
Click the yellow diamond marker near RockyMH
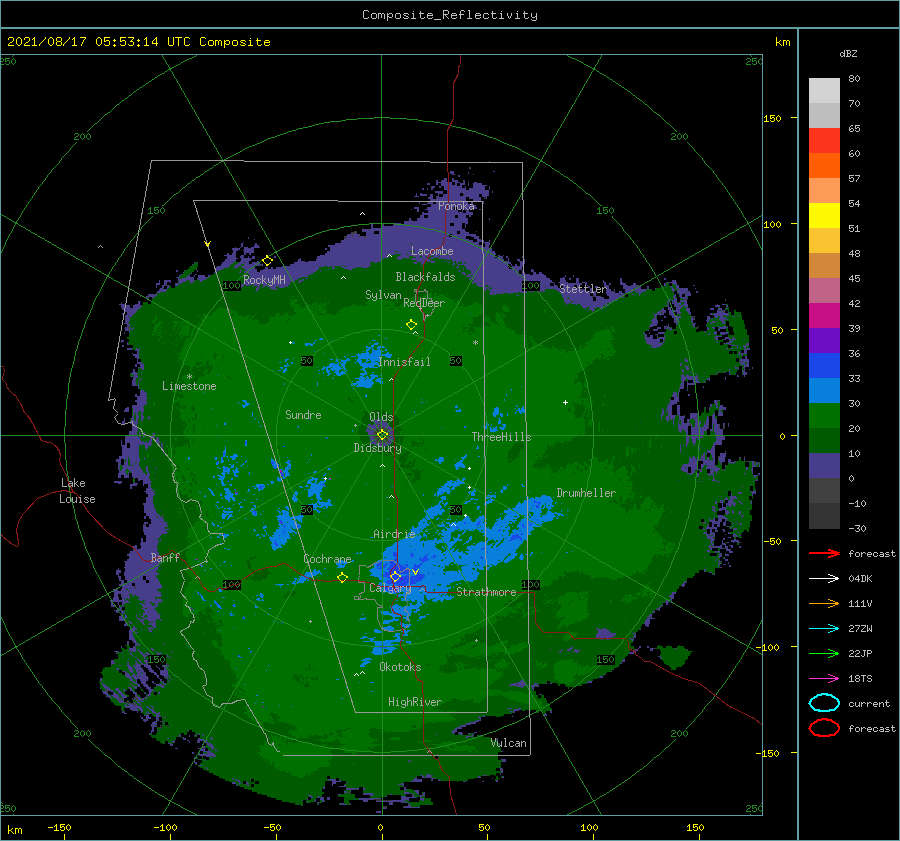pos(267,261)
